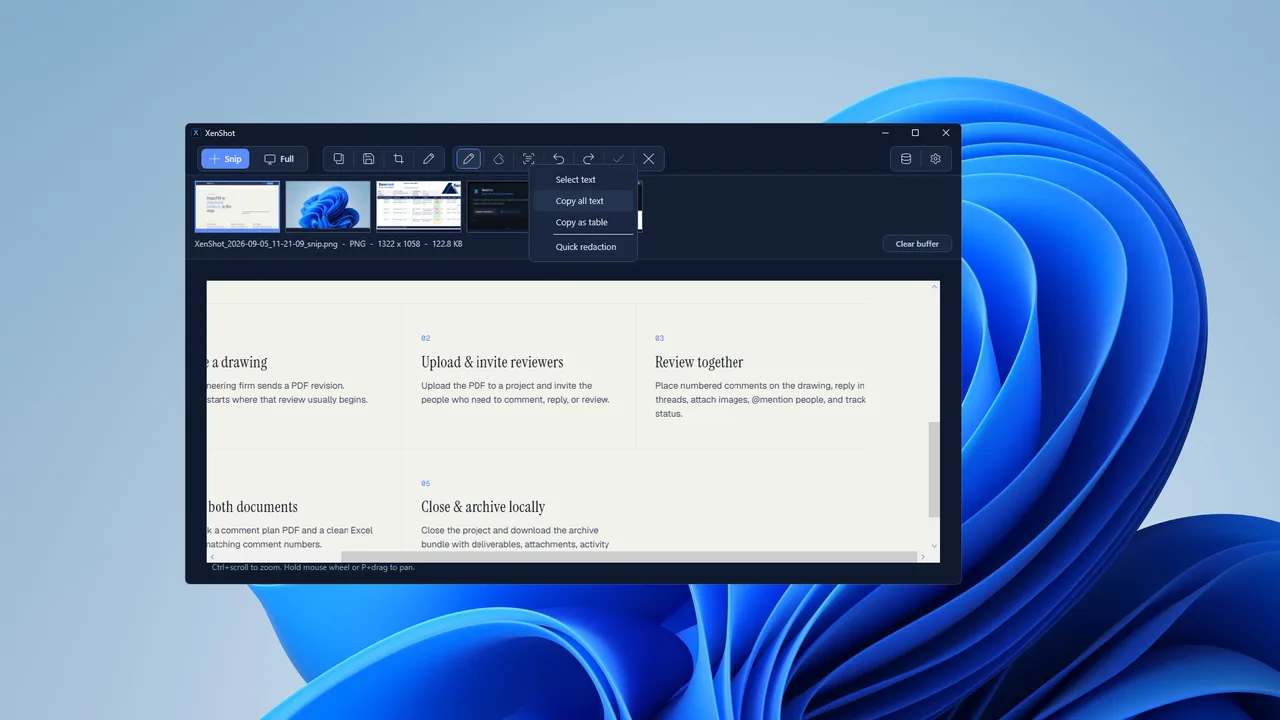The image size is (1280, 720).
Task: Select the eraser tool
Action: point(498,159)
